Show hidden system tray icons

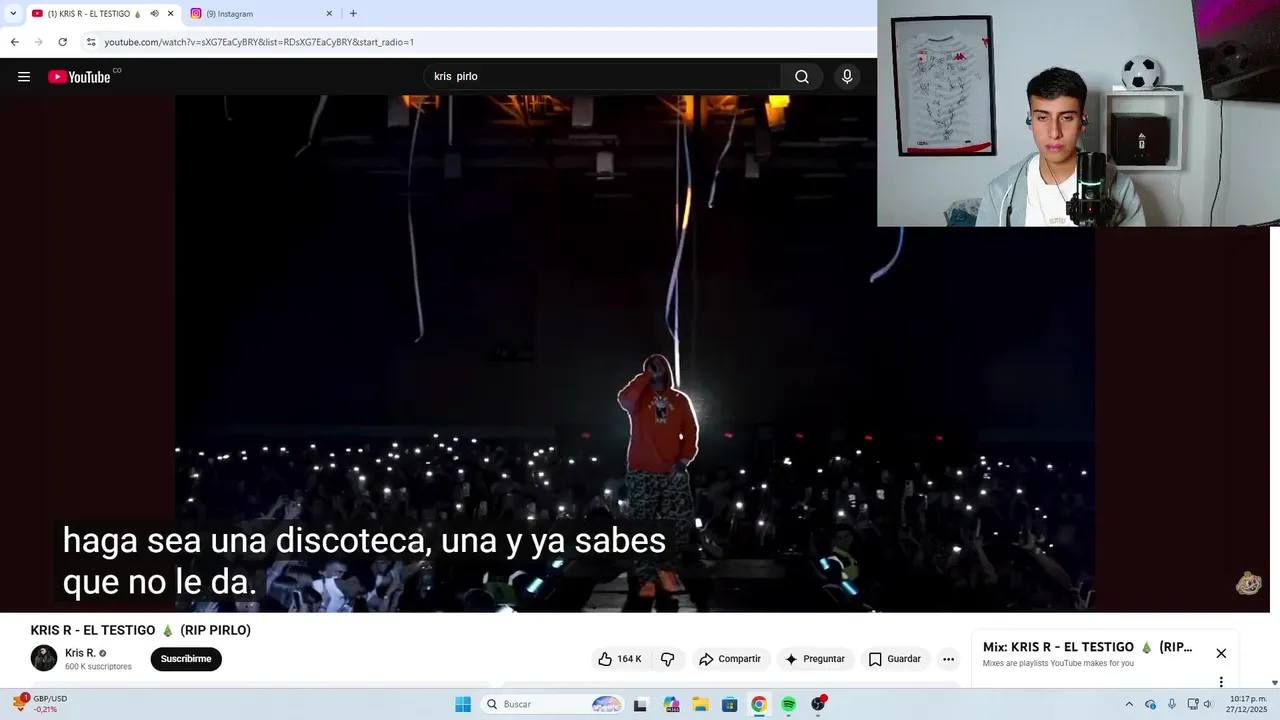tap(1129, 704)
